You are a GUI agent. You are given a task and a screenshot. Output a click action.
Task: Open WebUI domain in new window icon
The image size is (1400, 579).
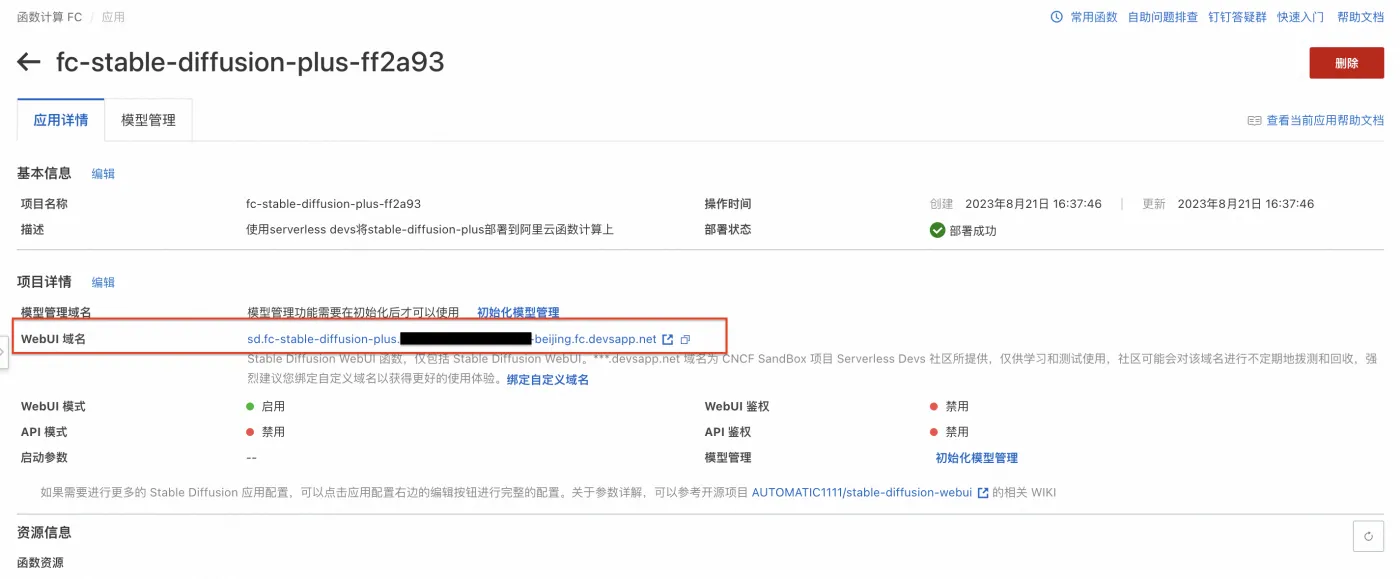point(668,340)
